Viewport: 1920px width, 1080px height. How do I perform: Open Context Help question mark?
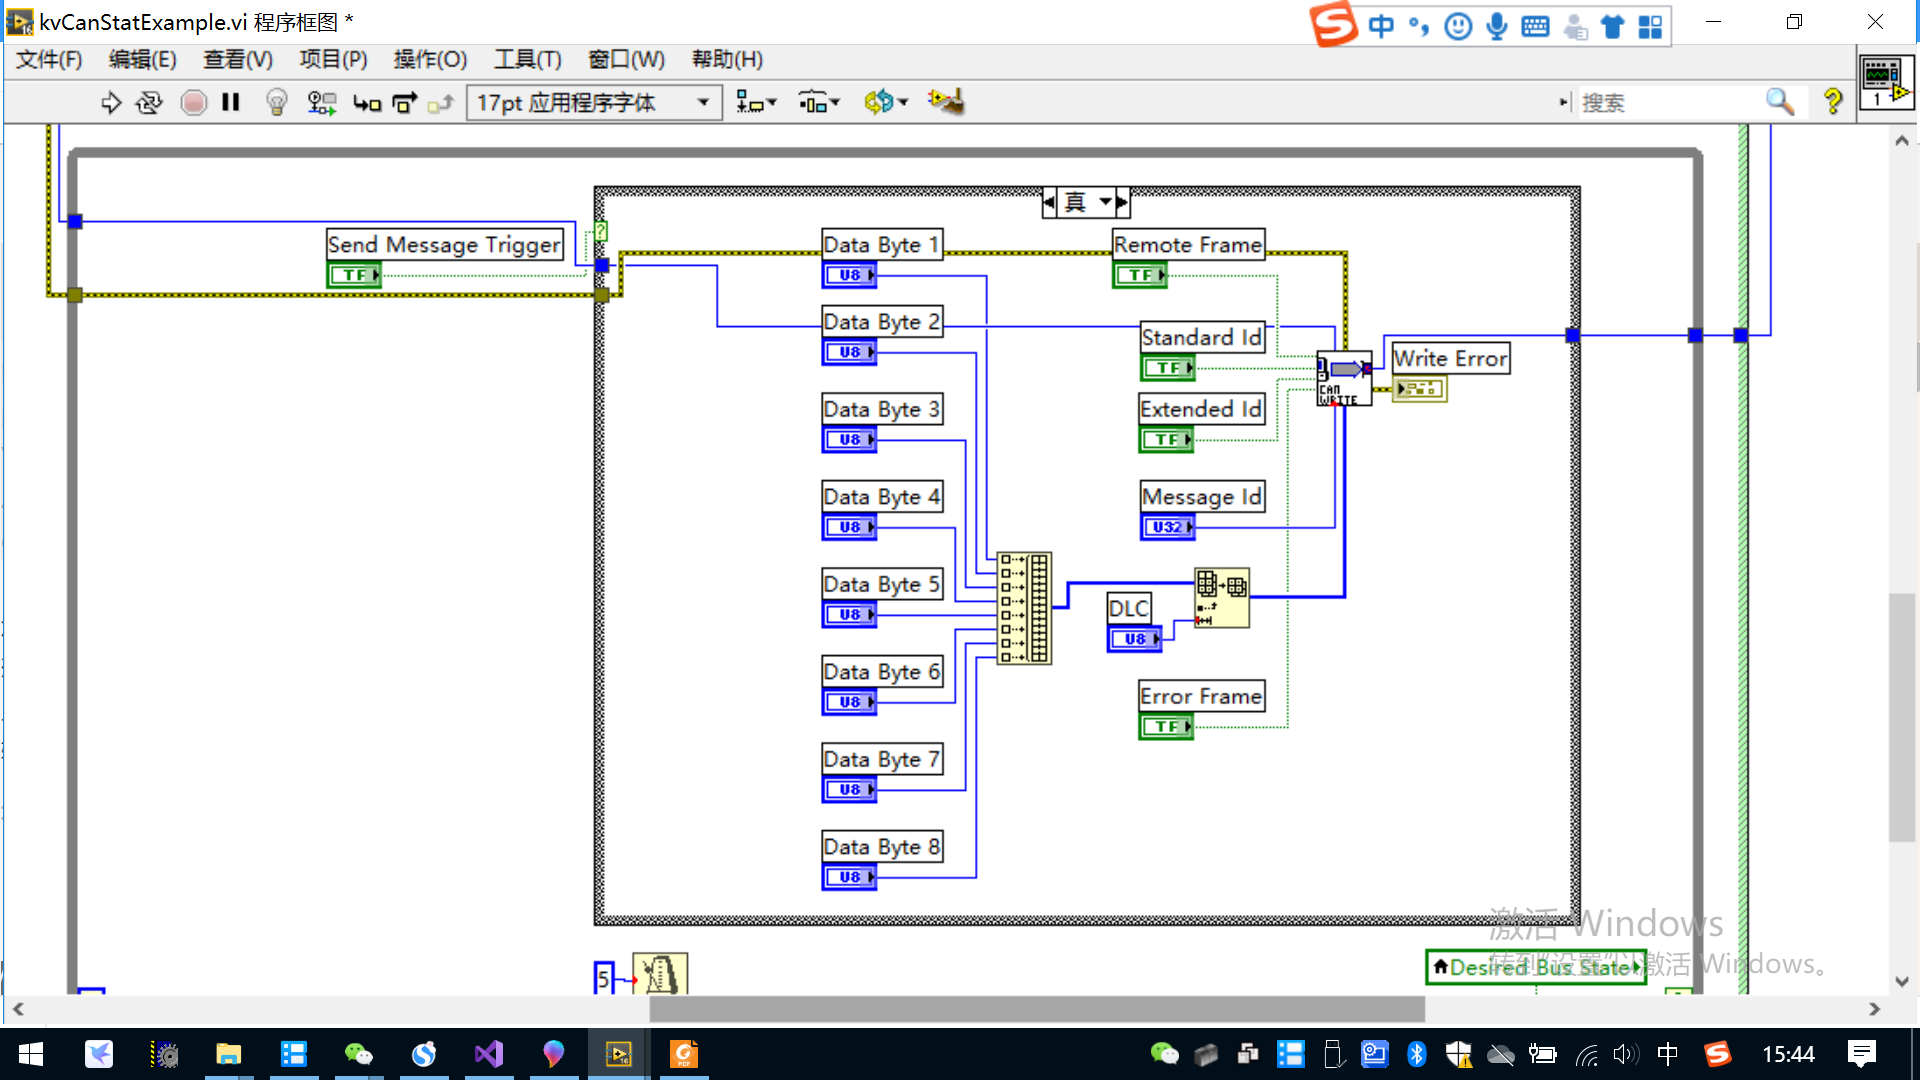pyautogui.click(x=1833, y=102)
